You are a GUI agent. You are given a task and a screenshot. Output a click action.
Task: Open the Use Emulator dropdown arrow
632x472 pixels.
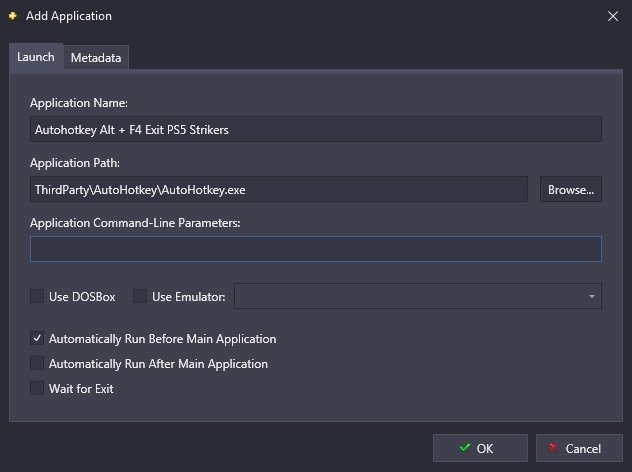pyautogui.click(x=591, y=296)
